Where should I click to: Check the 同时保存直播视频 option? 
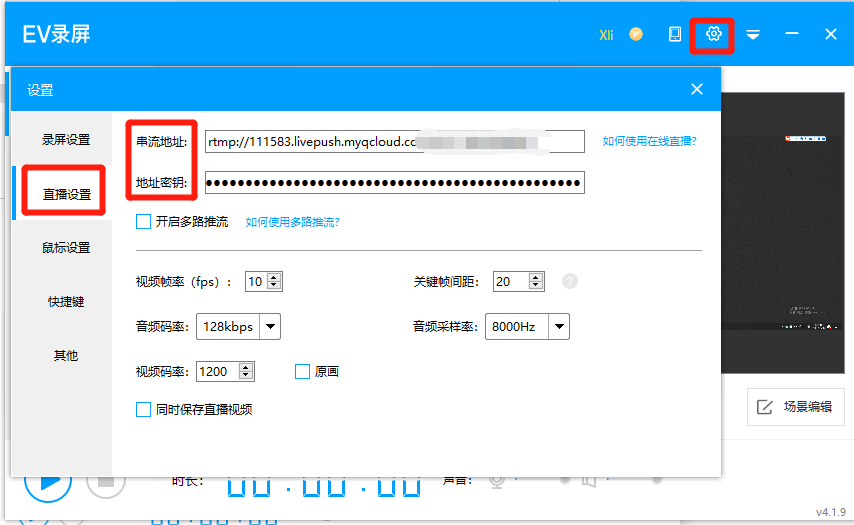143,409
